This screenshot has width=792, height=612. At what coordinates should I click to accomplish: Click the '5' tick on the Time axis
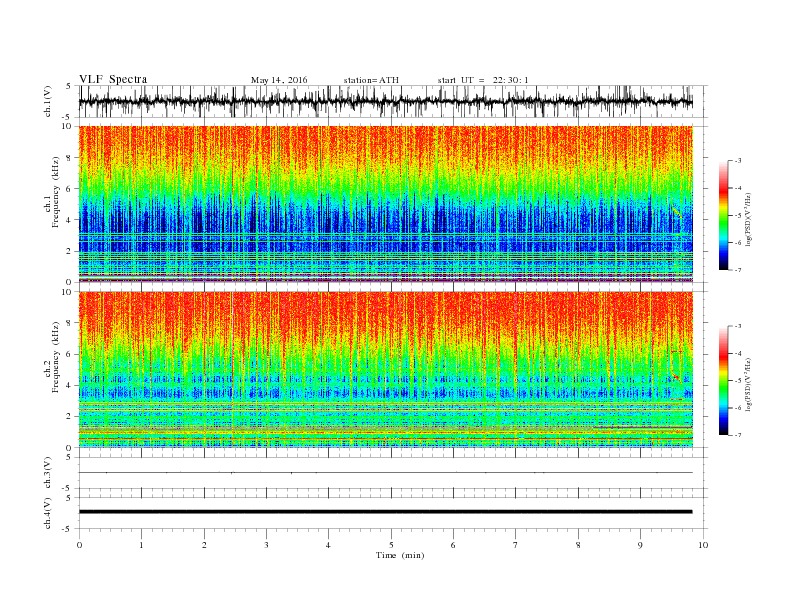point(391,545)
